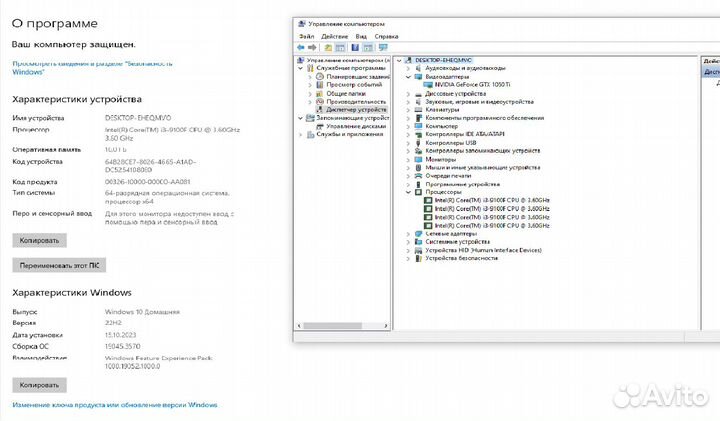720x421 pixels.
Task: Collapse the DESKTOP-EHEQMVO root node
Action: (399, 60)
